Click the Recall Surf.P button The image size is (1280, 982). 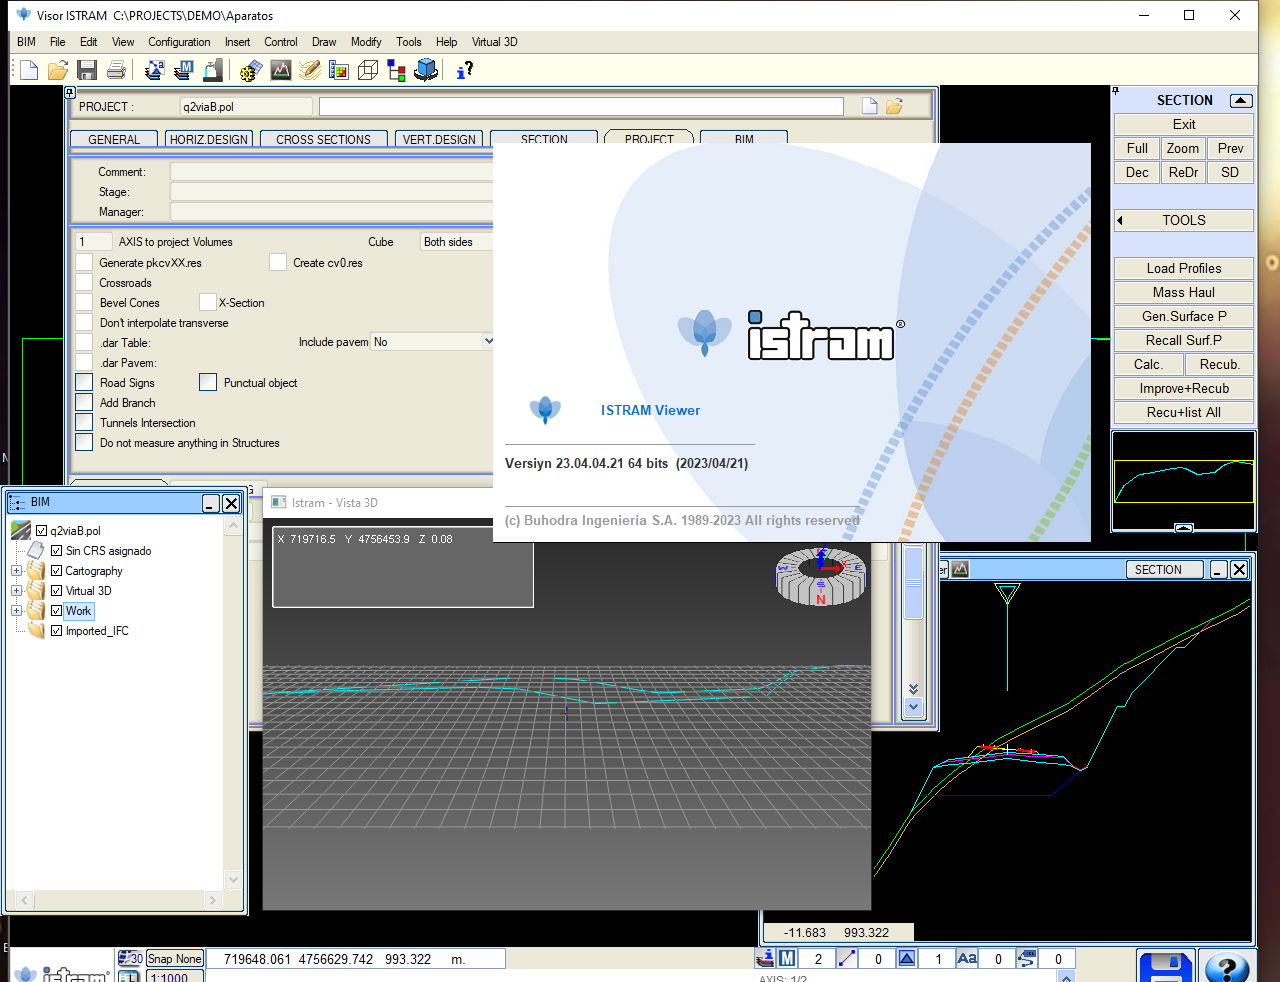[1184, 340]
